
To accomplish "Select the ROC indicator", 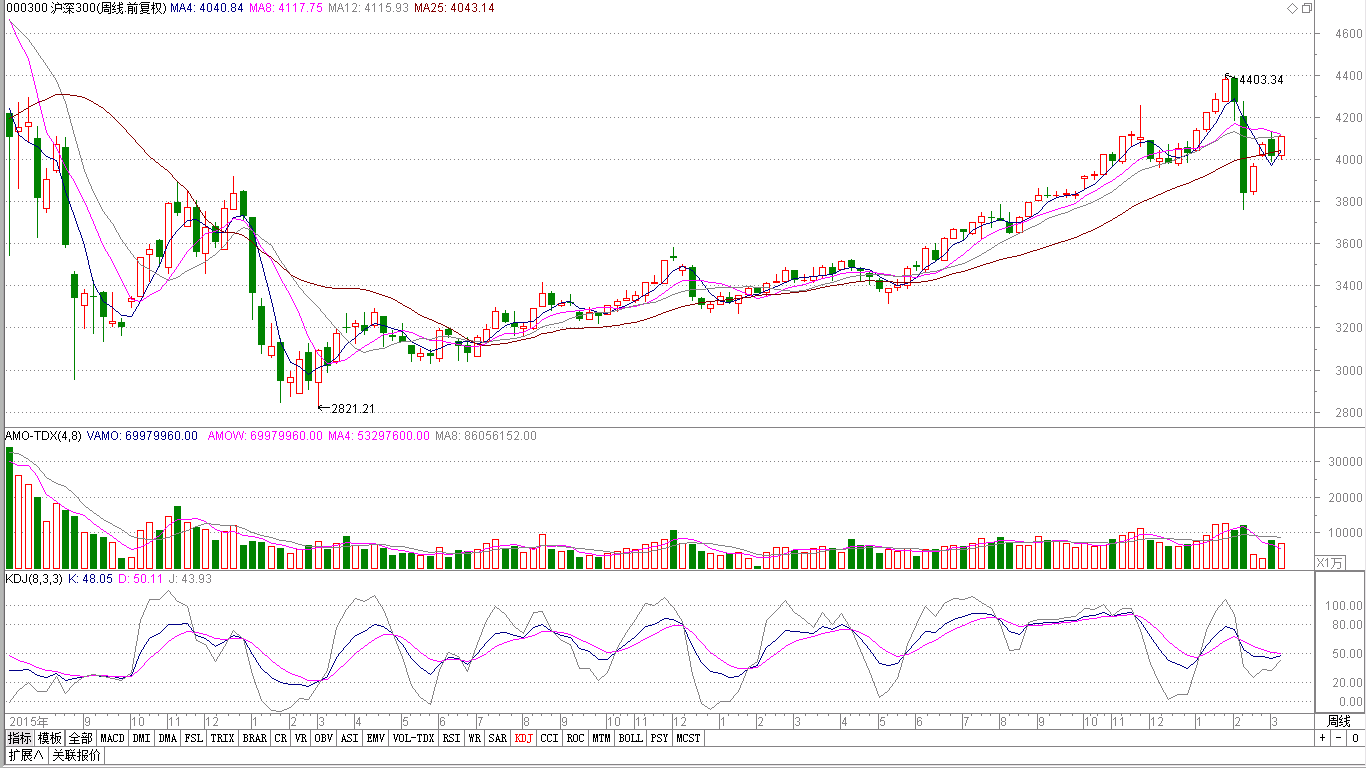I will [x=575, y=738].
